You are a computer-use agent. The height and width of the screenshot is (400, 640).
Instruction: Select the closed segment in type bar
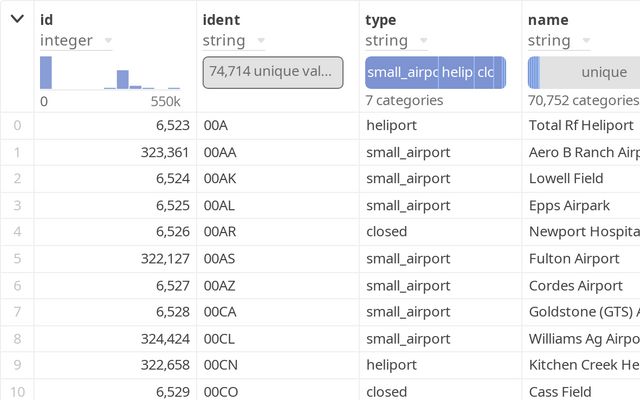pyautogui.click(x=485, y=72)
